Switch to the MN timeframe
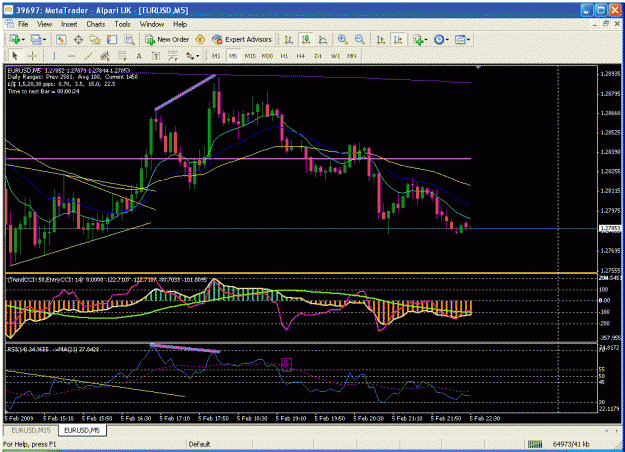This screenshot has height=452, width=625. (351, 56)
